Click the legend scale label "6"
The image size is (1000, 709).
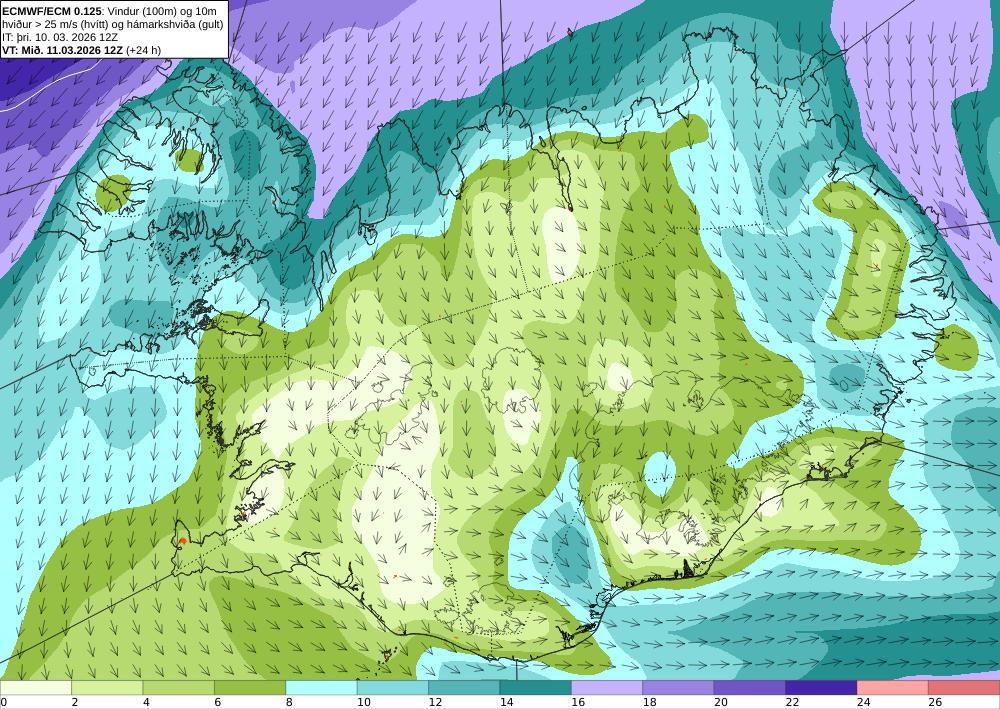(217, 702)
